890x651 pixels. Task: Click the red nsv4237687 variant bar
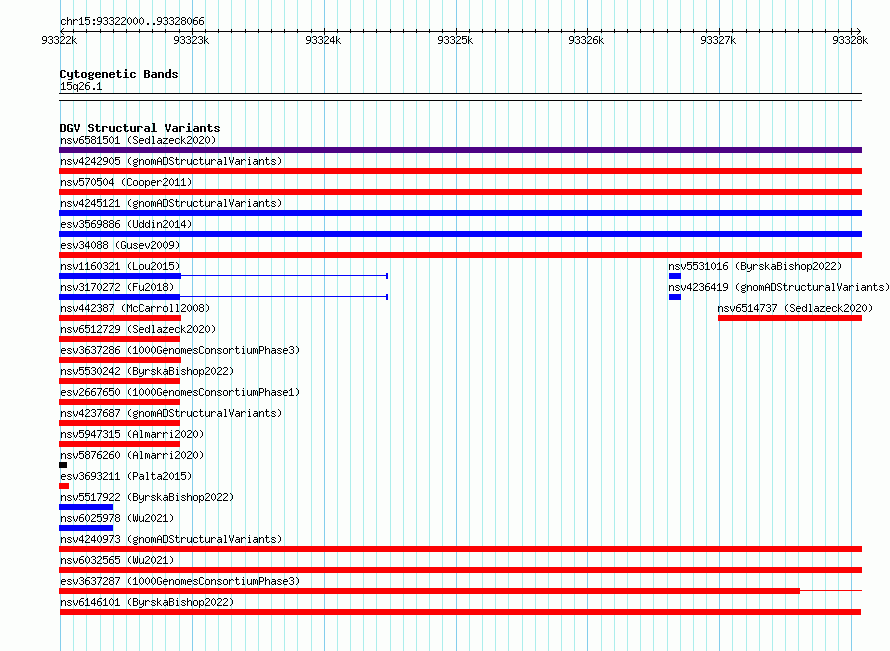[119, 423]
